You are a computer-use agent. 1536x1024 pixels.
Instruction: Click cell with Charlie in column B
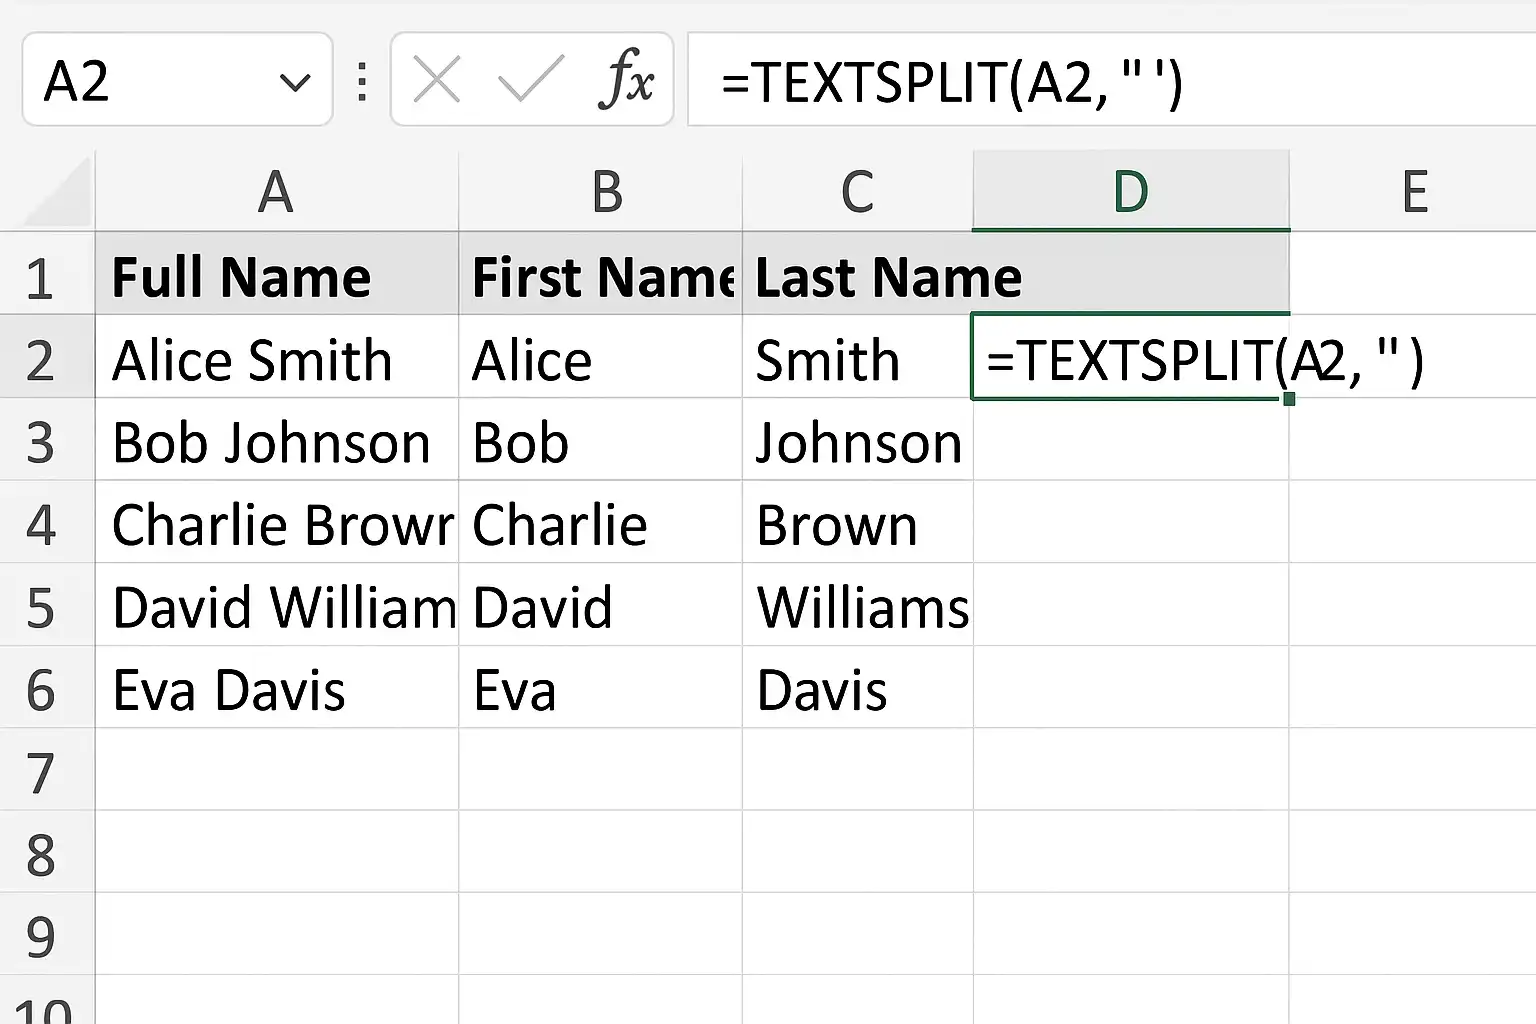(600, 523)
